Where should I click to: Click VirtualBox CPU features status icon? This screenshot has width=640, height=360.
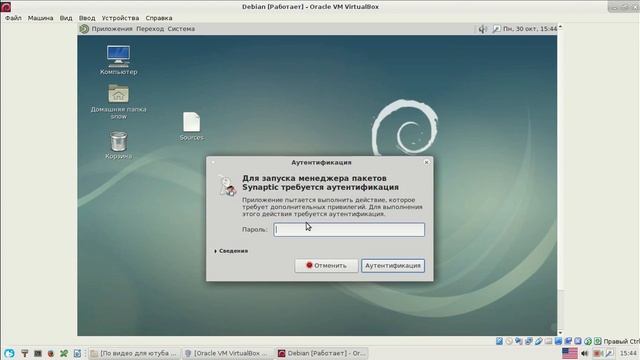coord(578,341)
